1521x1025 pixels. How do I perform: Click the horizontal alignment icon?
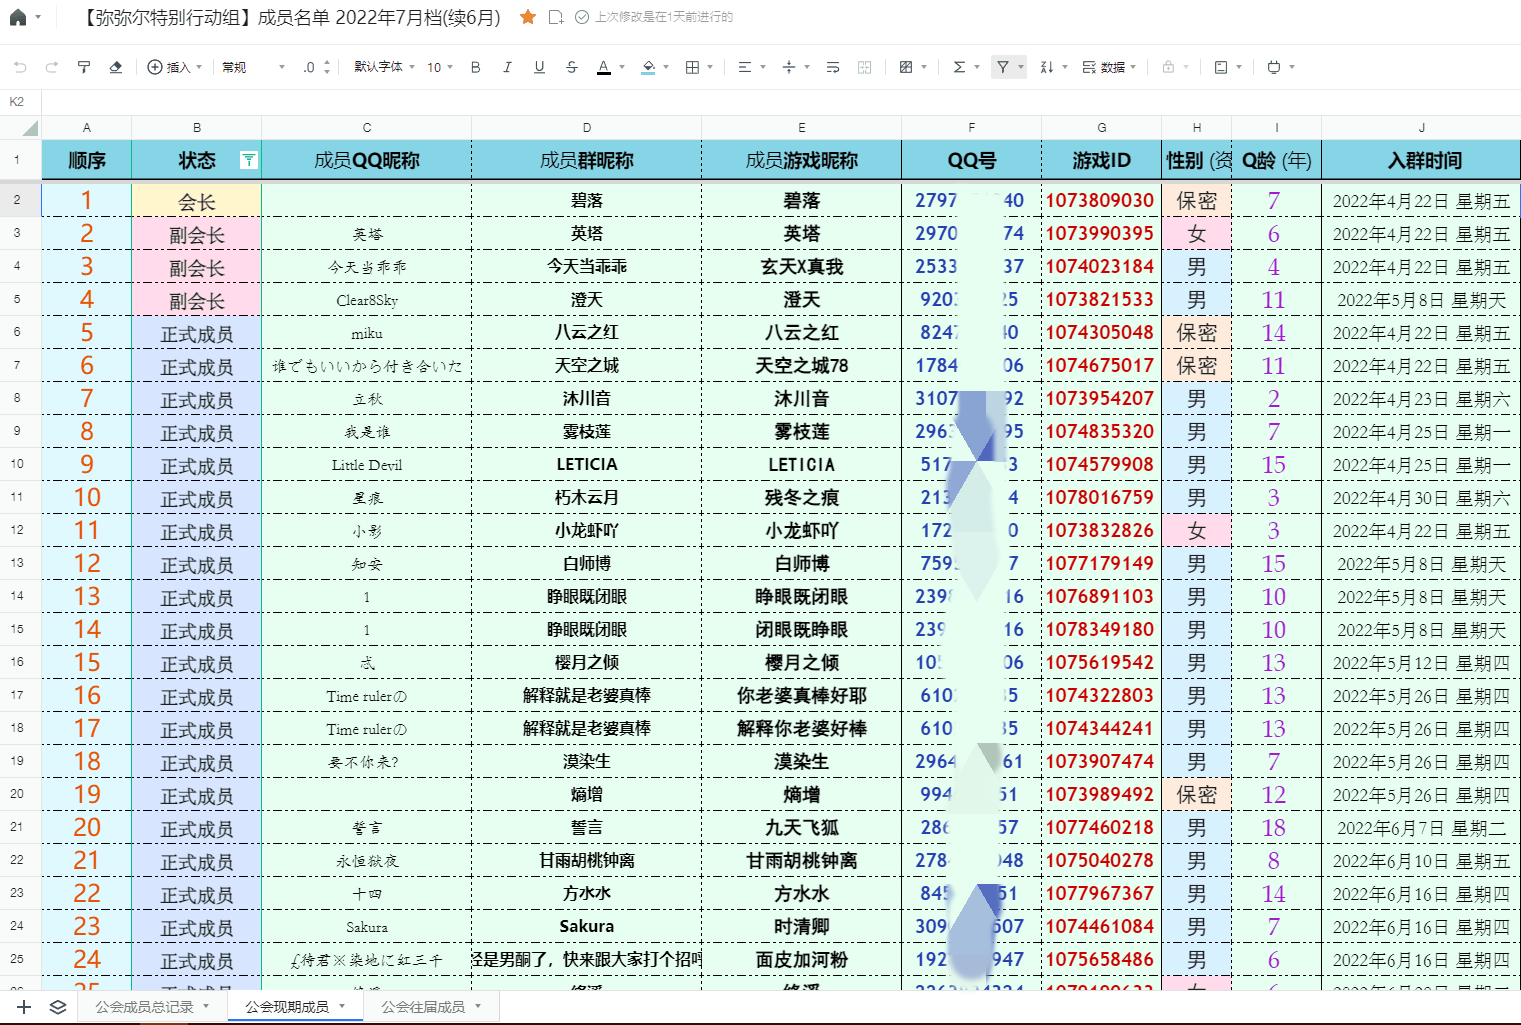[x=744, y=67]
